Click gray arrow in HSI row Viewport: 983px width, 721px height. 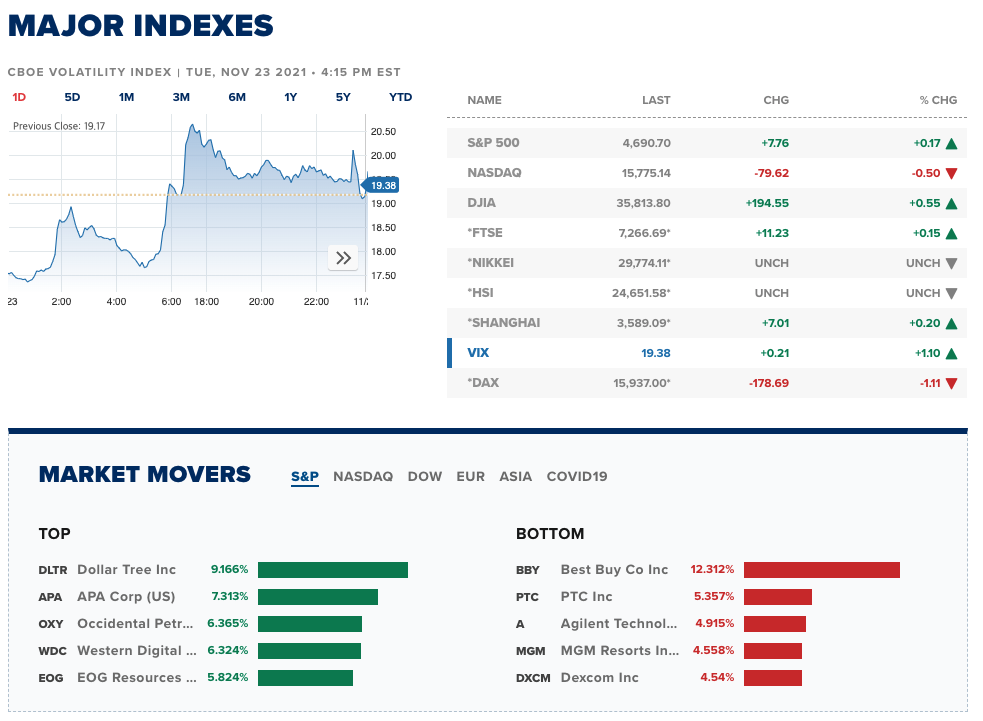click(951, 293)
